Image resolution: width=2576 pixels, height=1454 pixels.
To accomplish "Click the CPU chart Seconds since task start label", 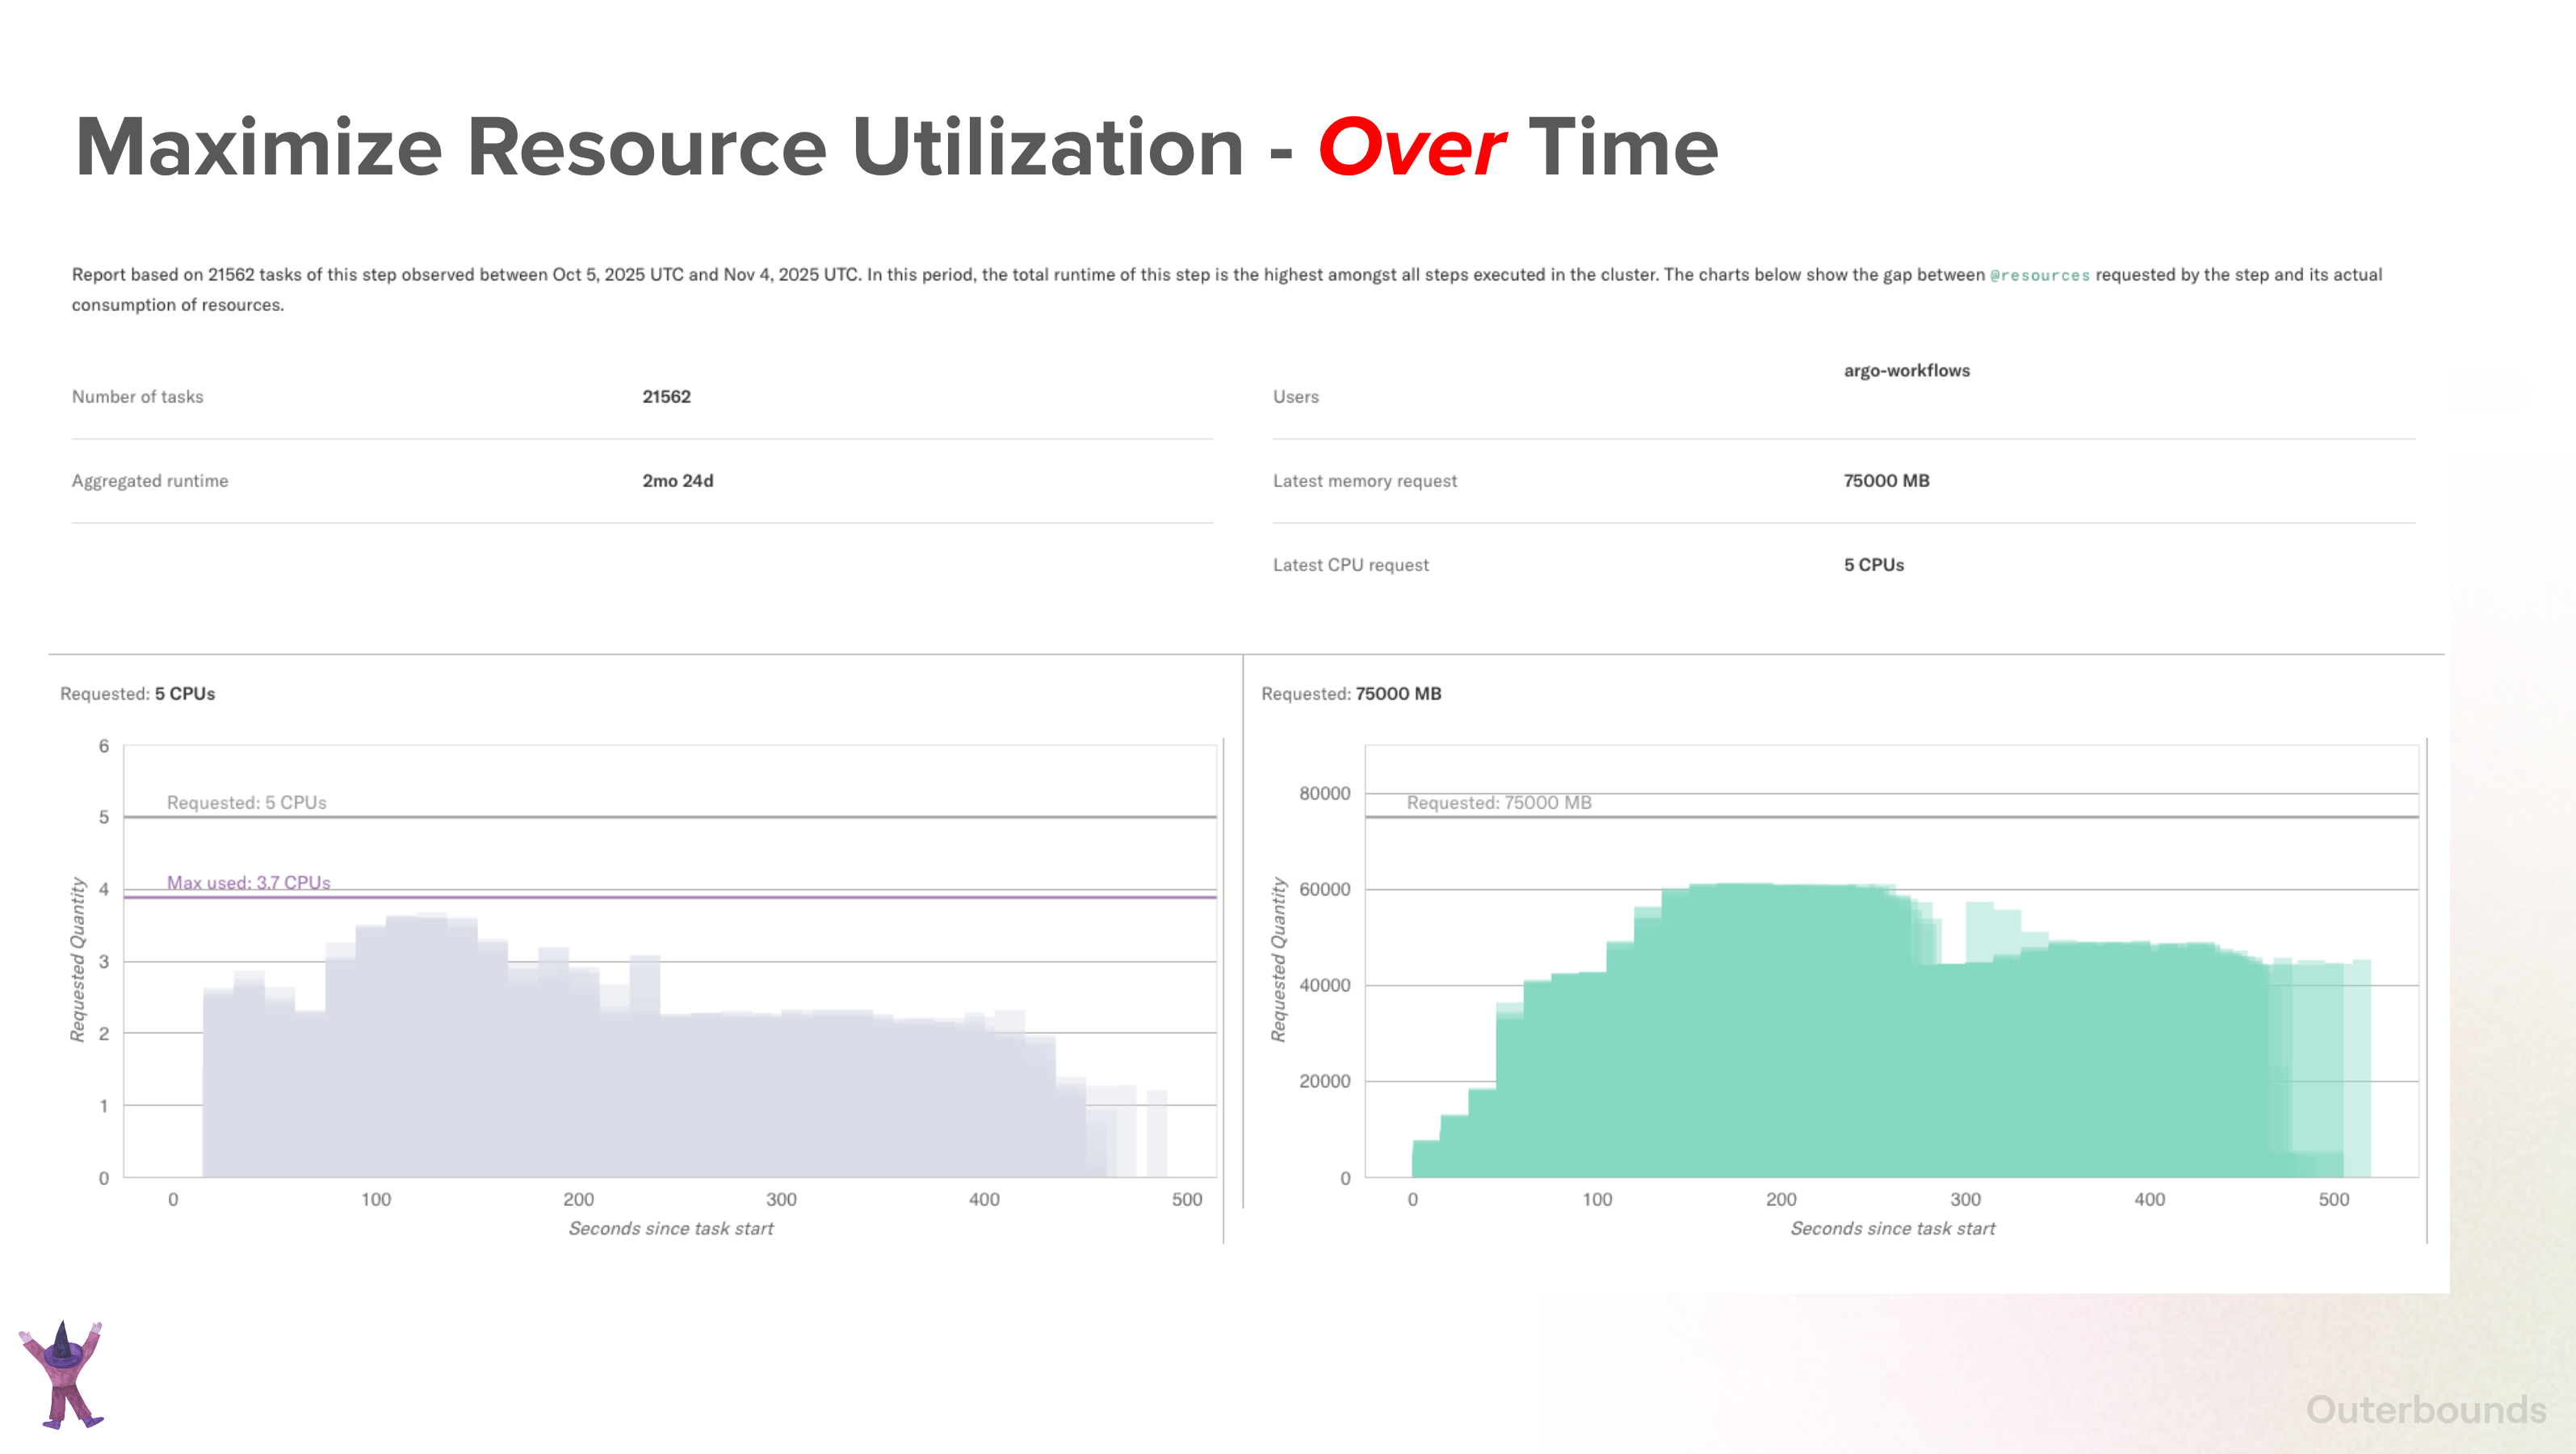I will pyautogui.click(x=670, y=1228).
